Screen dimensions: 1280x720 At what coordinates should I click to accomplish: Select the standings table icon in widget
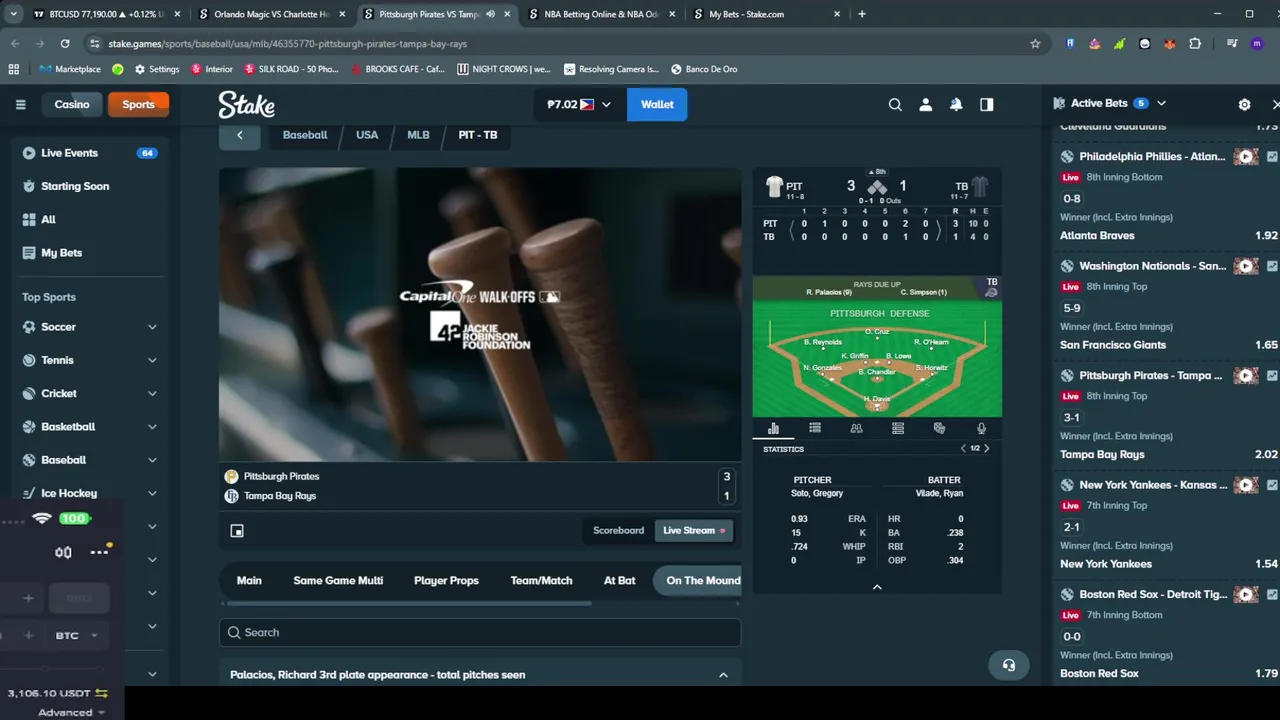click(898, 428)
